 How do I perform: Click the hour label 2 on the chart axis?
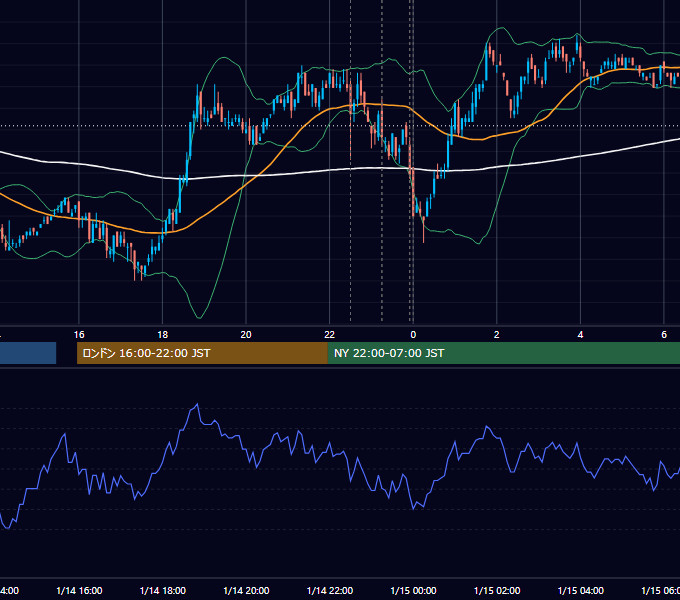(497, 335)
